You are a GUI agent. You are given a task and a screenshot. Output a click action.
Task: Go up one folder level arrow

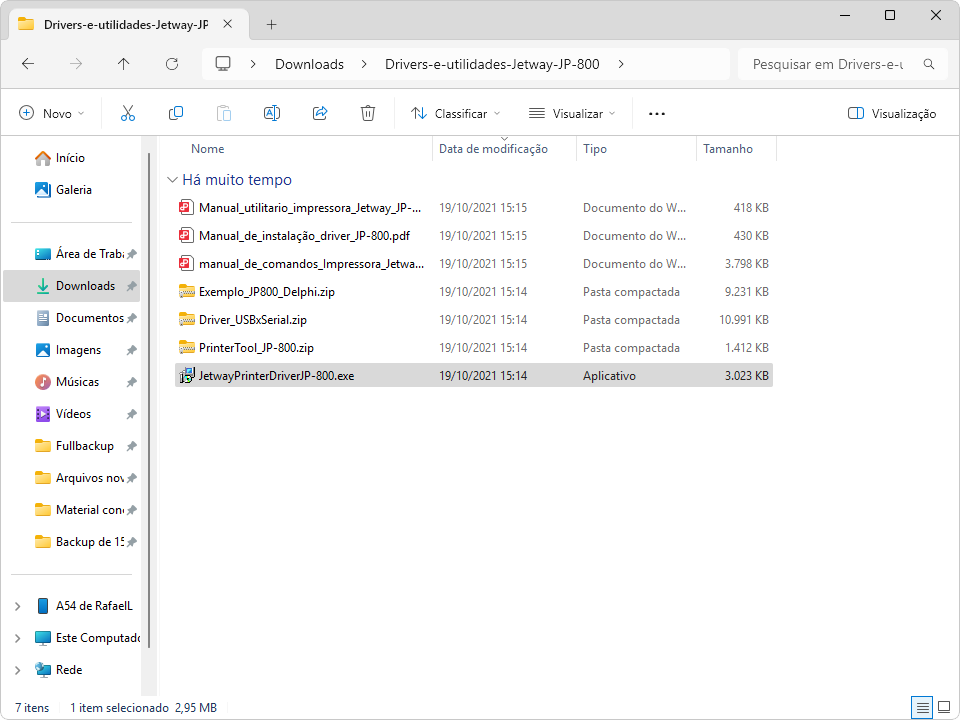pyautogui.click(x=124, y=64)
